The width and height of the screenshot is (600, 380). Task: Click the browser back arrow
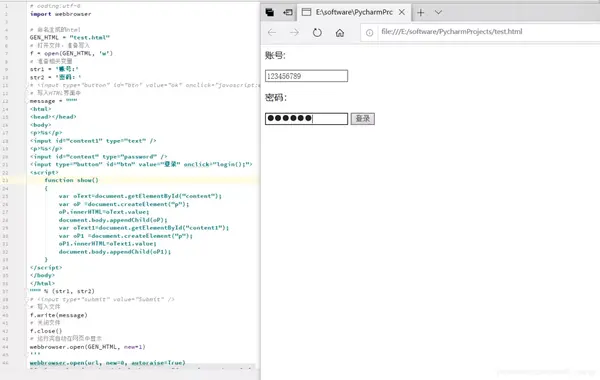(x=272, y=33)
